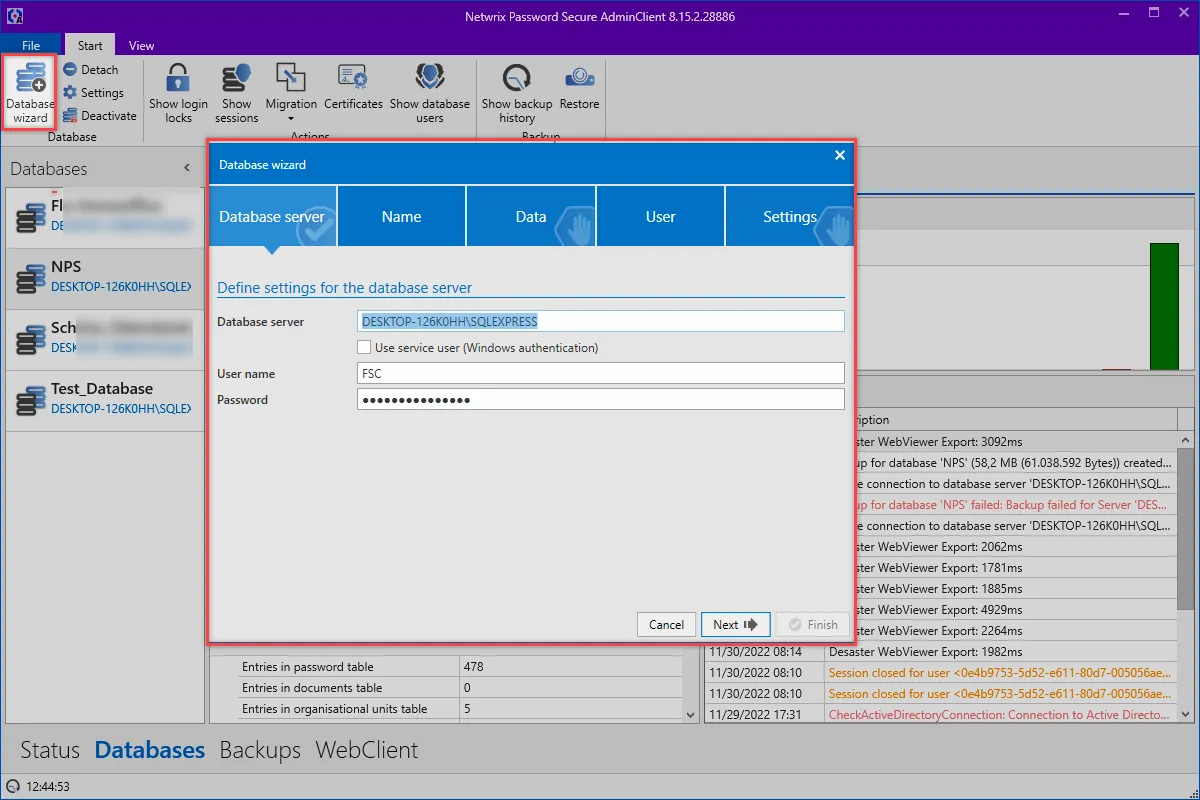This screenshot has height=800, width=1200.
Task: Click the Next button
Action: 735,624
